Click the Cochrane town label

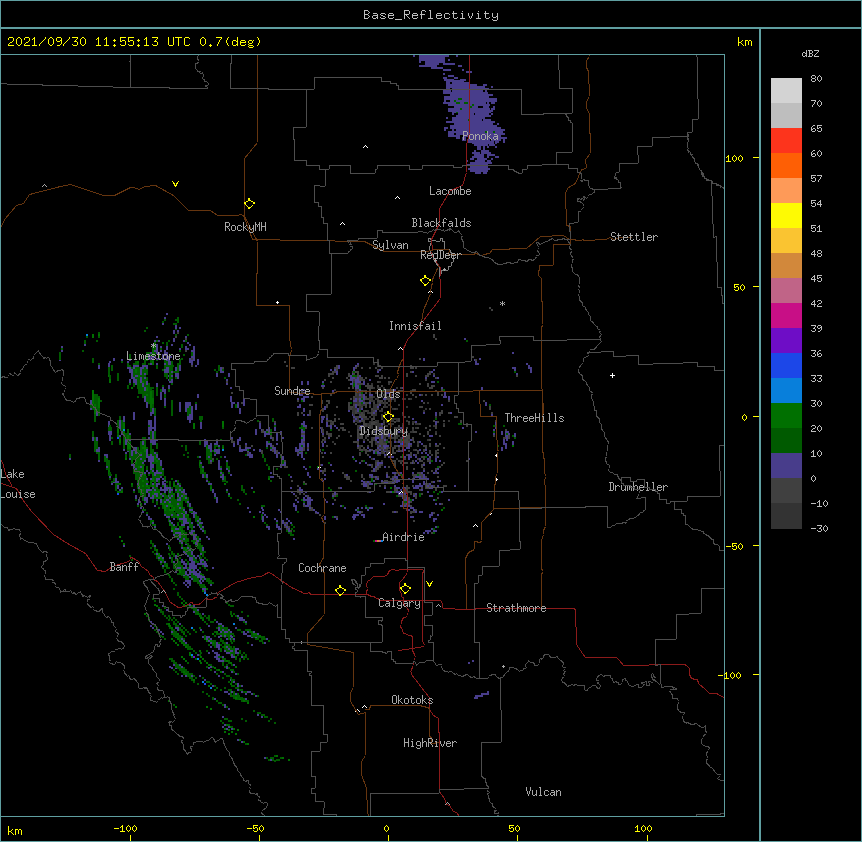[x=322, y=568]
